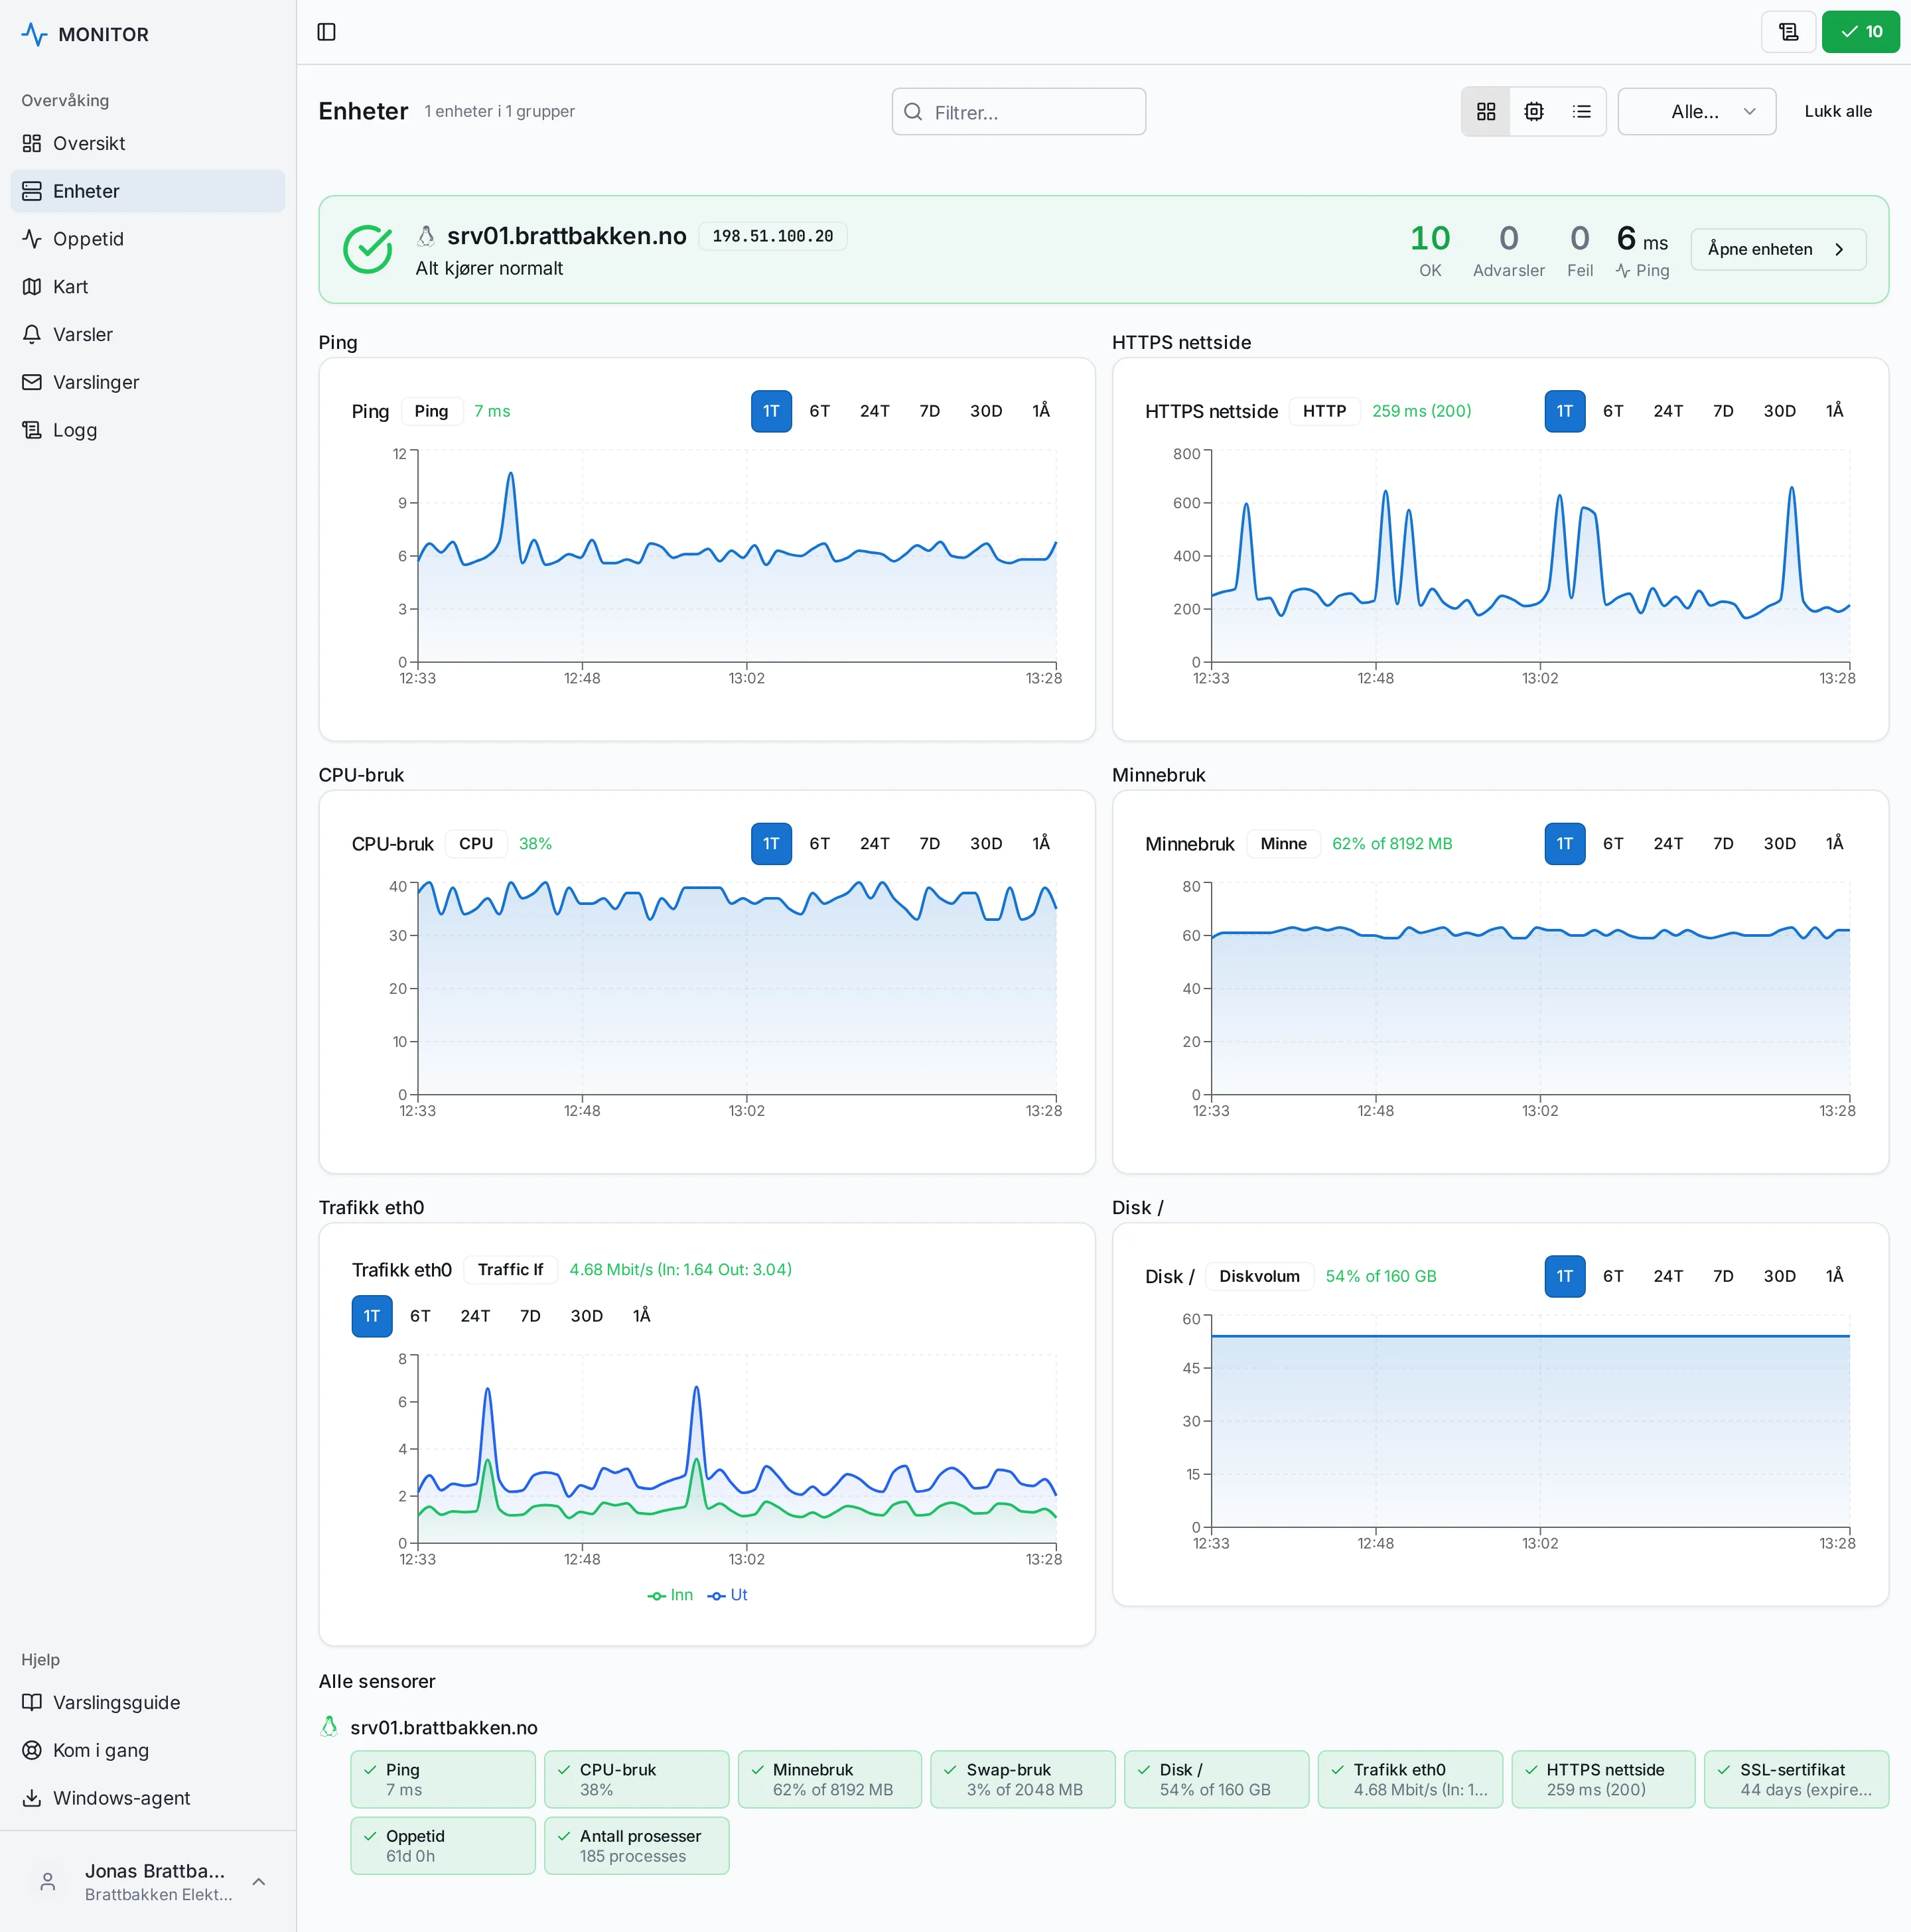The width and height of the screenshot is (1911, 1932).
Task: Go to Oppetid in the sidebar
Action: coord(148,239)
